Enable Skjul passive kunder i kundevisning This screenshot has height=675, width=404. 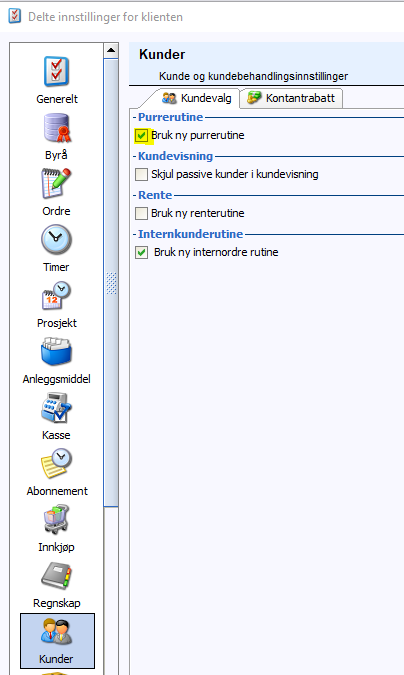(x=141, y=174)
